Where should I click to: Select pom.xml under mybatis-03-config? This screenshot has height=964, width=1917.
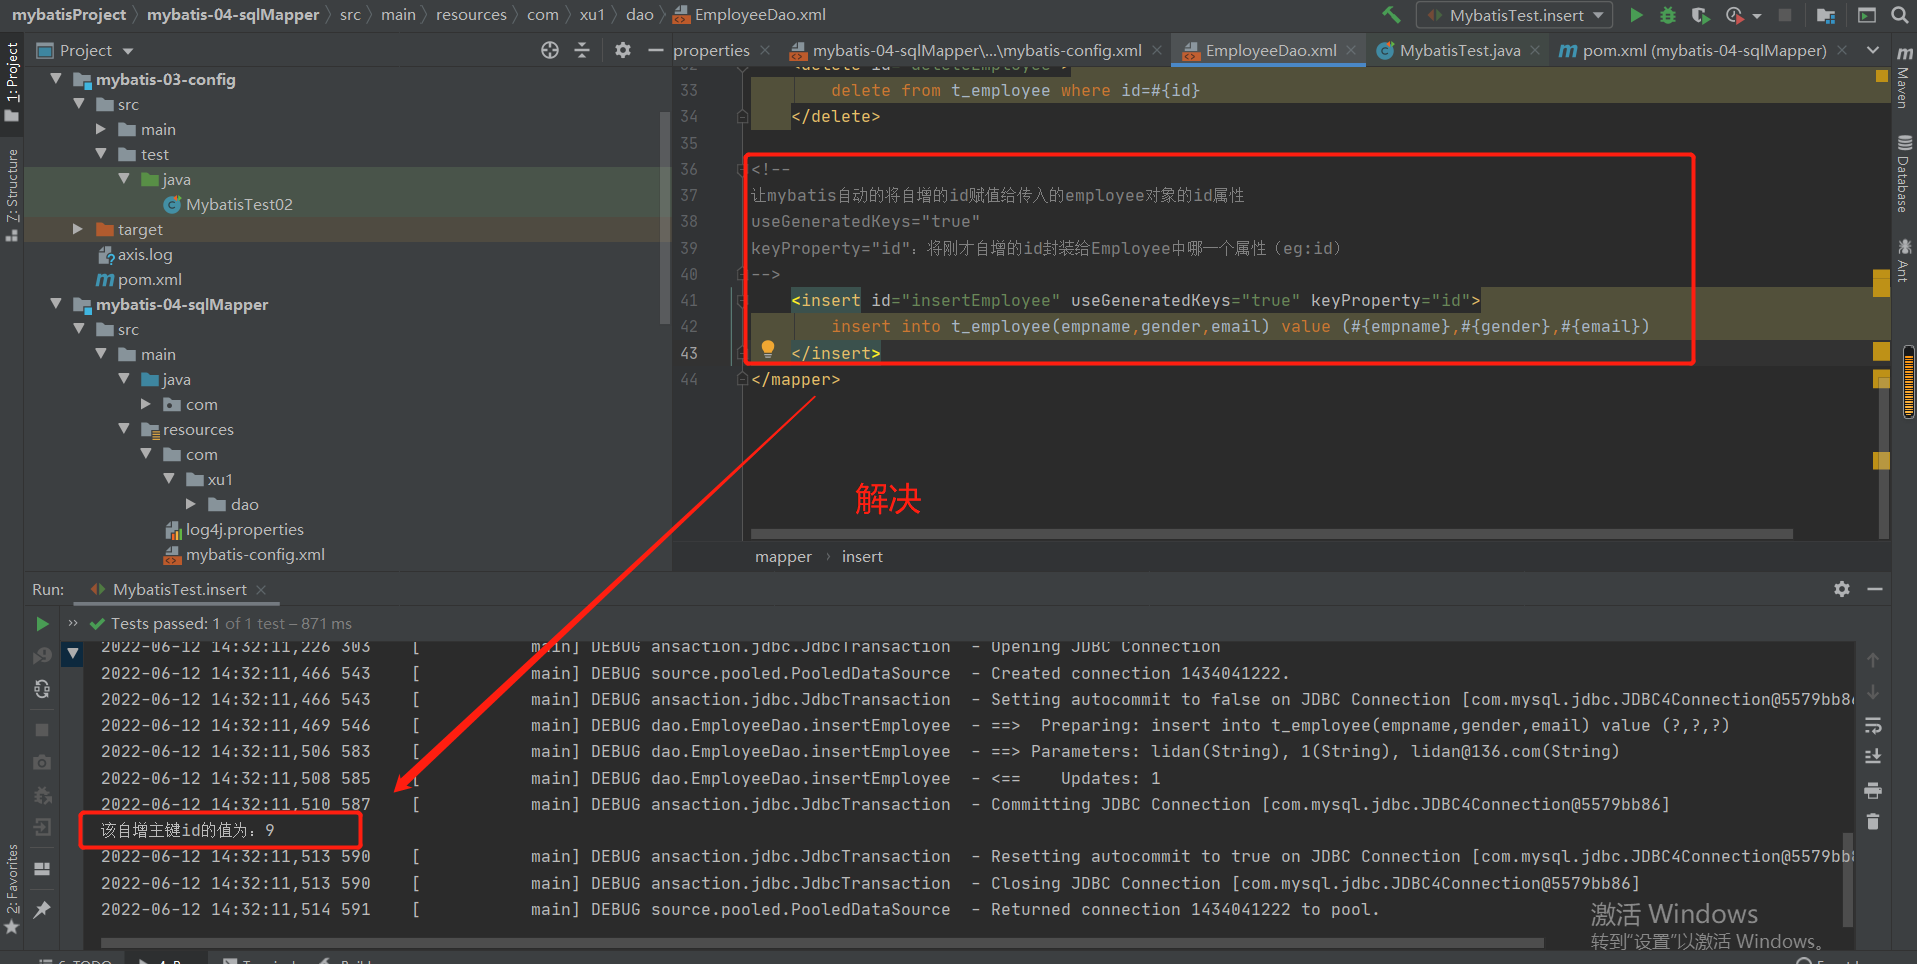[x=139, y=279]
